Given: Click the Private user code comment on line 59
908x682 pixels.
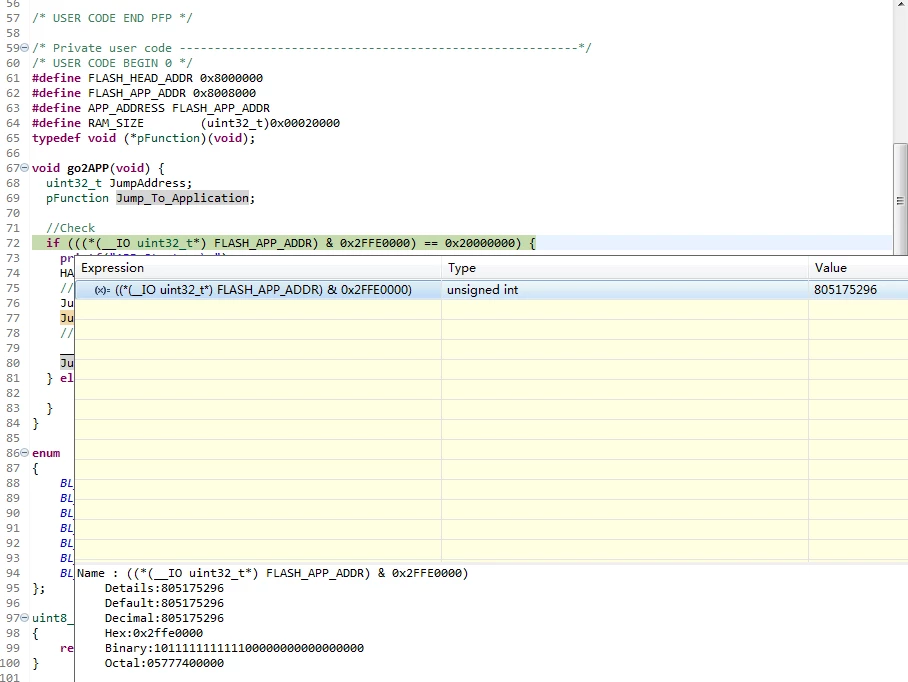Looking at the screenshot, I should pyautogui.click(x=312, y=47).
